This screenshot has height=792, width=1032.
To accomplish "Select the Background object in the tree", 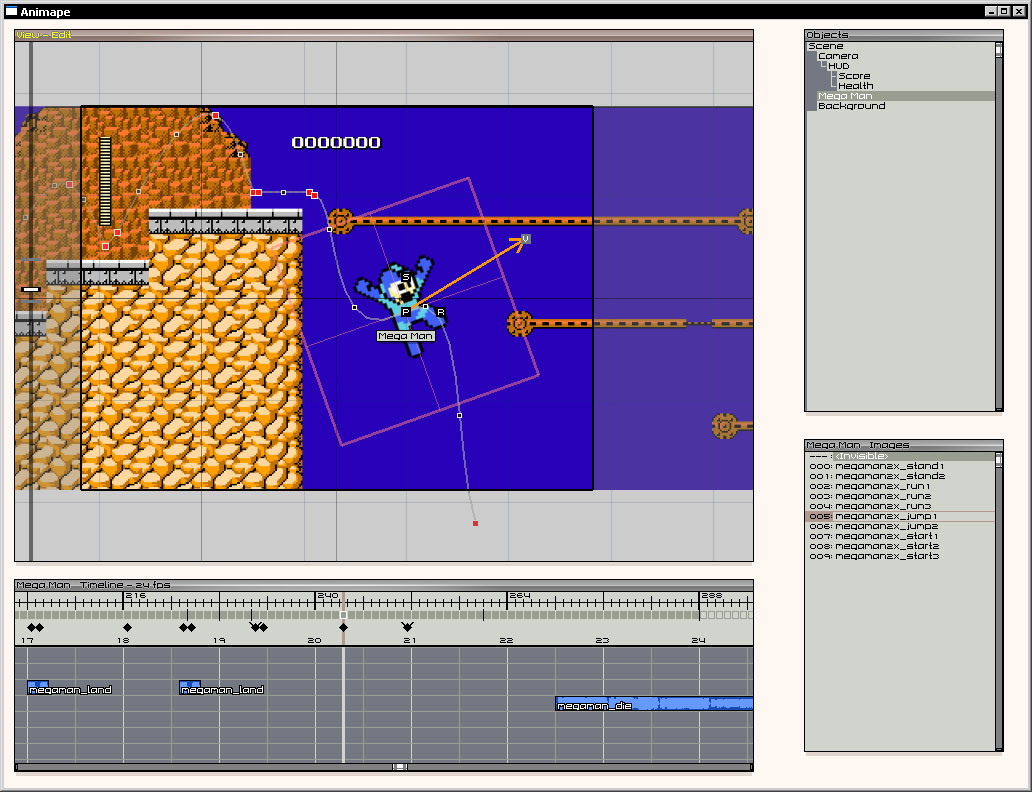I will 852,106.
